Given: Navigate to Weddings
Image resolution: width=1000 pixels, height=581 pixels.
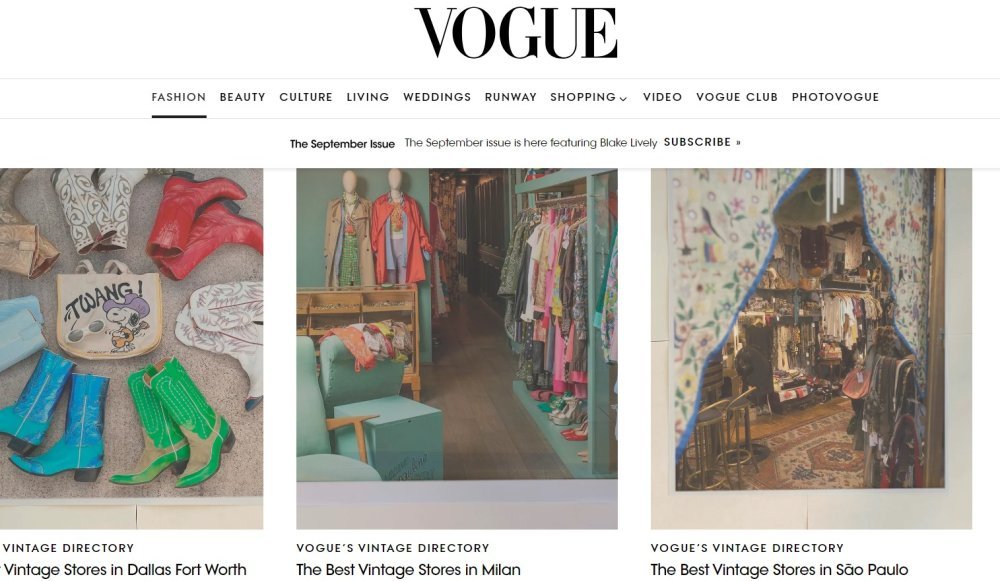Looking at the screenshot, I should [437, 97].
